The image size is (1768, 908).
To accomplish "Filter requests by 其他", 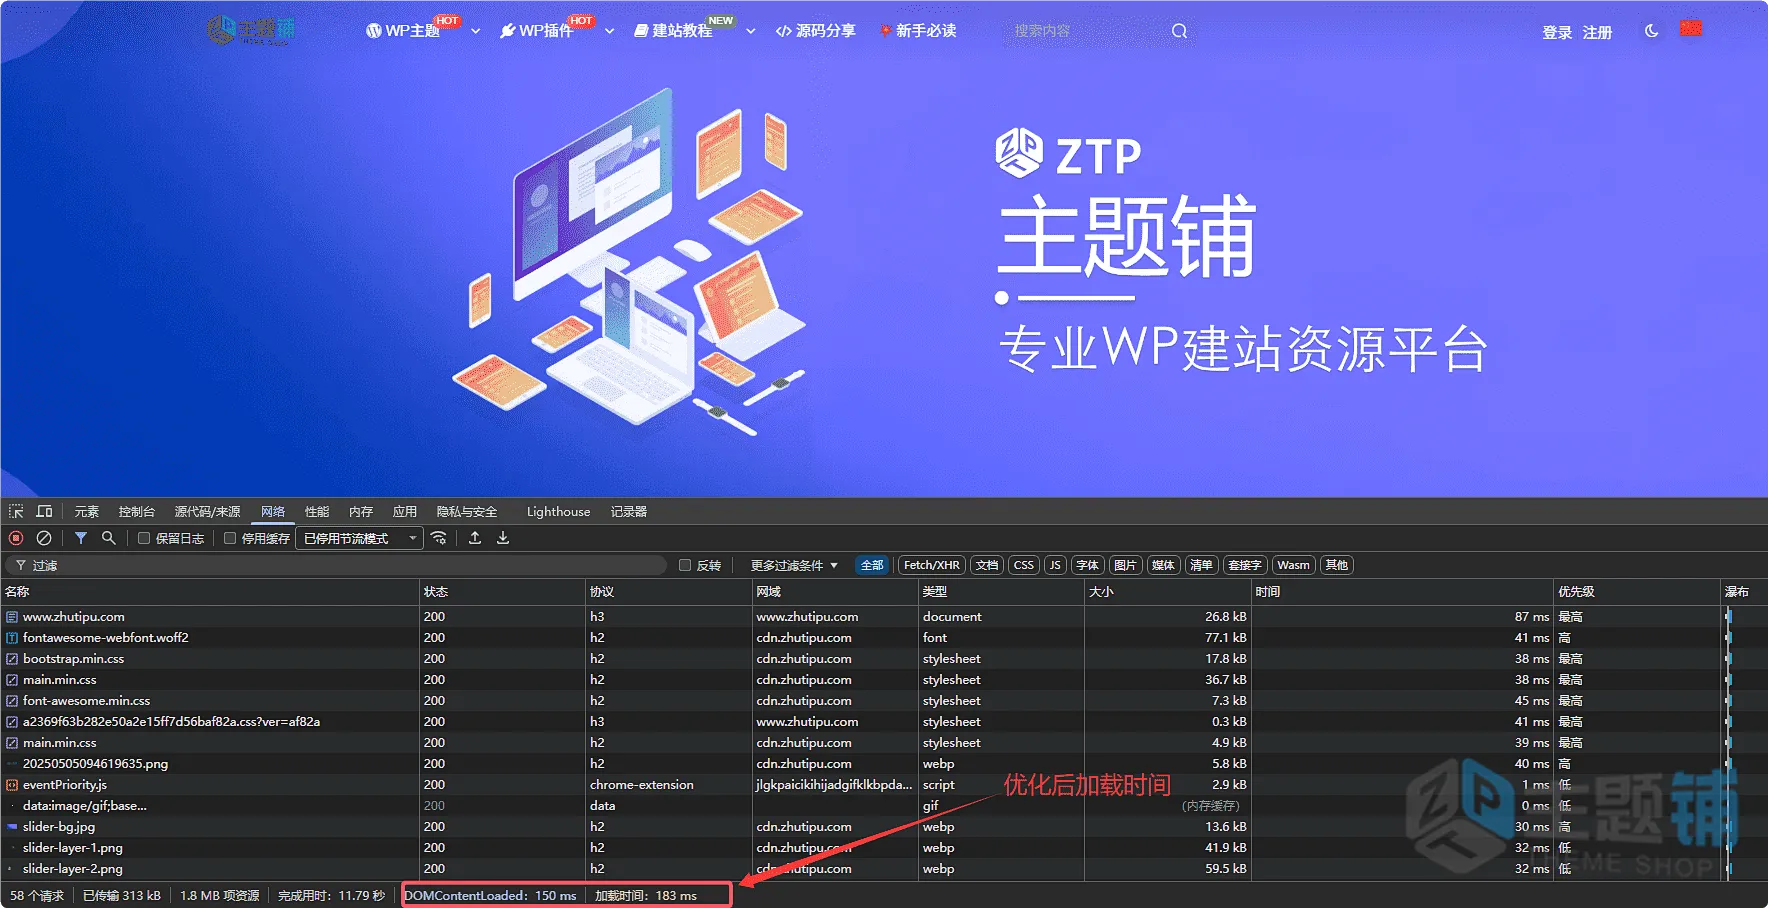I will tap(1337, 565).
